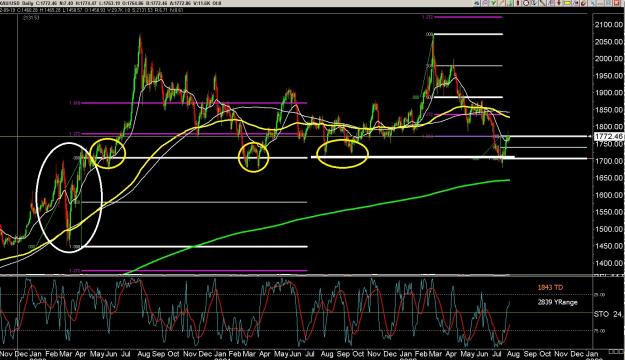Screen dimensions: 625x360
Task: Click the STO indicator value label
Action: click(609, 314)
